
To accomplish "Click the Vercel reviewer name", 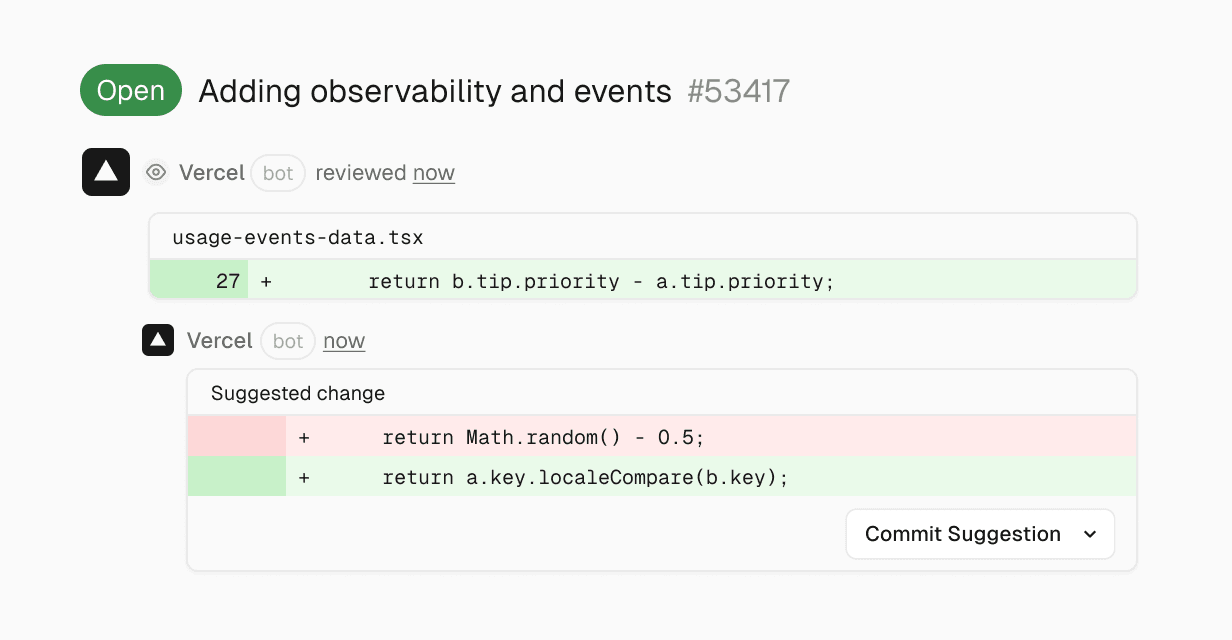I will click(x=212, y=173).
